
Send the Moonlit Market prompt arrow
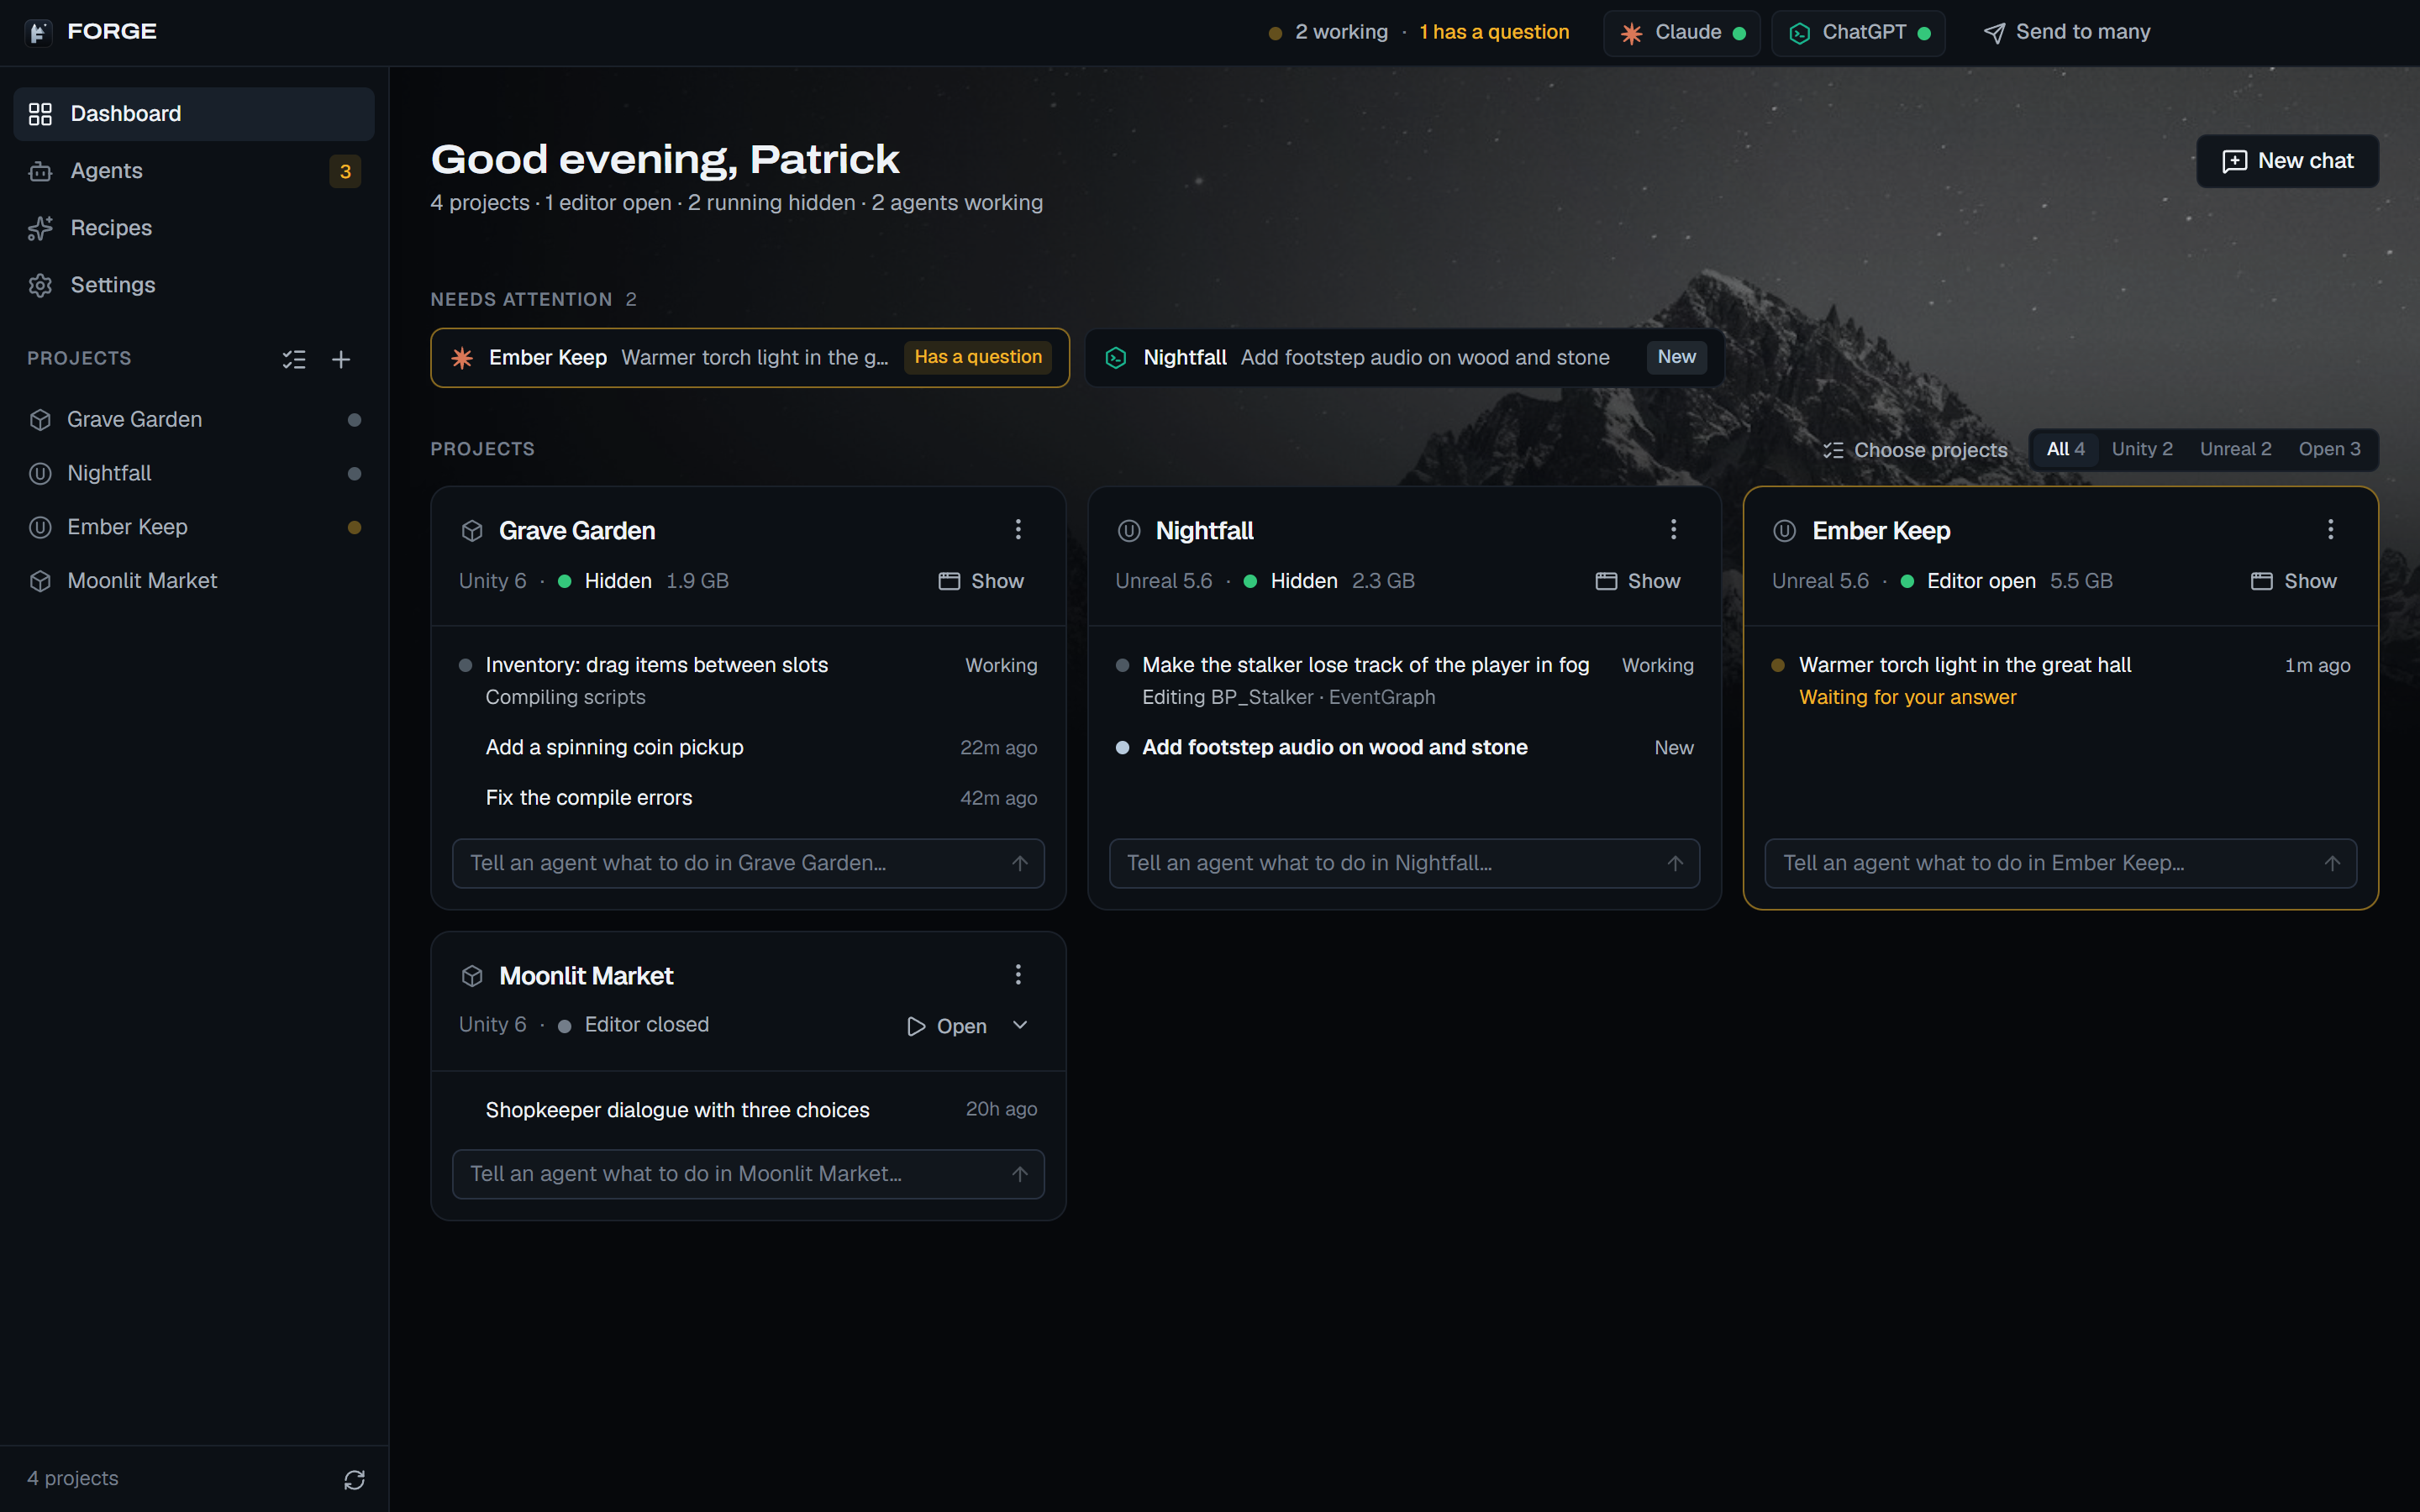[1019, 1174]
